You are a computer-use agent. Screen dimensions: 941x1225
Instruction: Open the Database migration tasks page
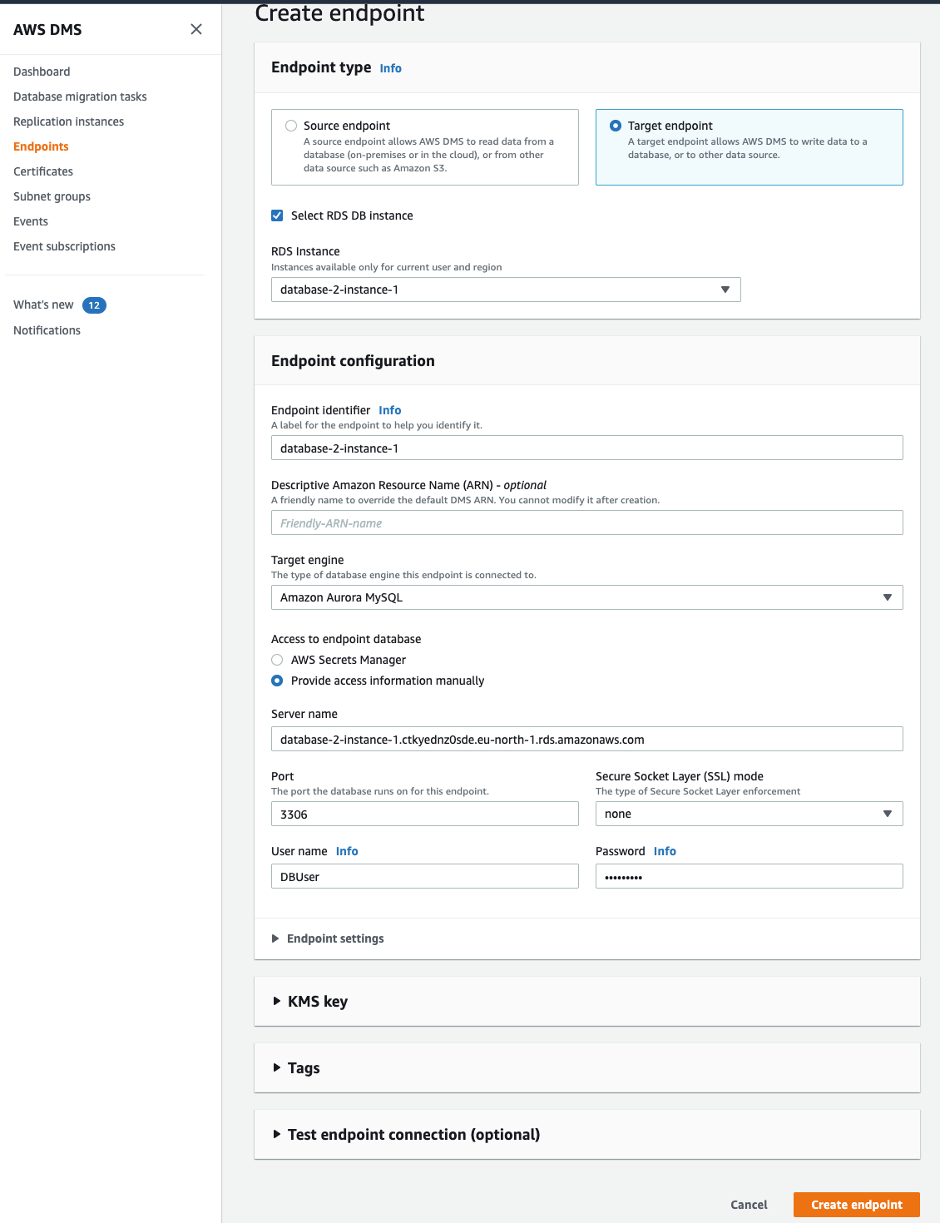click(x=79, y=96)
